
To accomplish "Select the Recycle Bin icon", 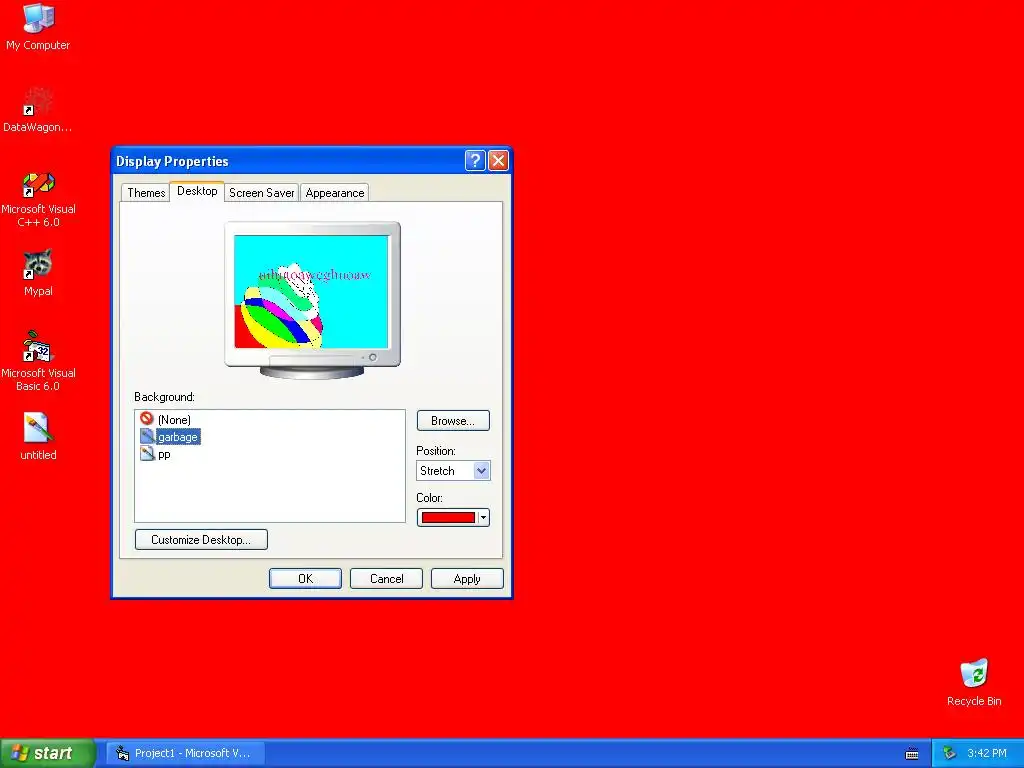I will click(974, 682).
